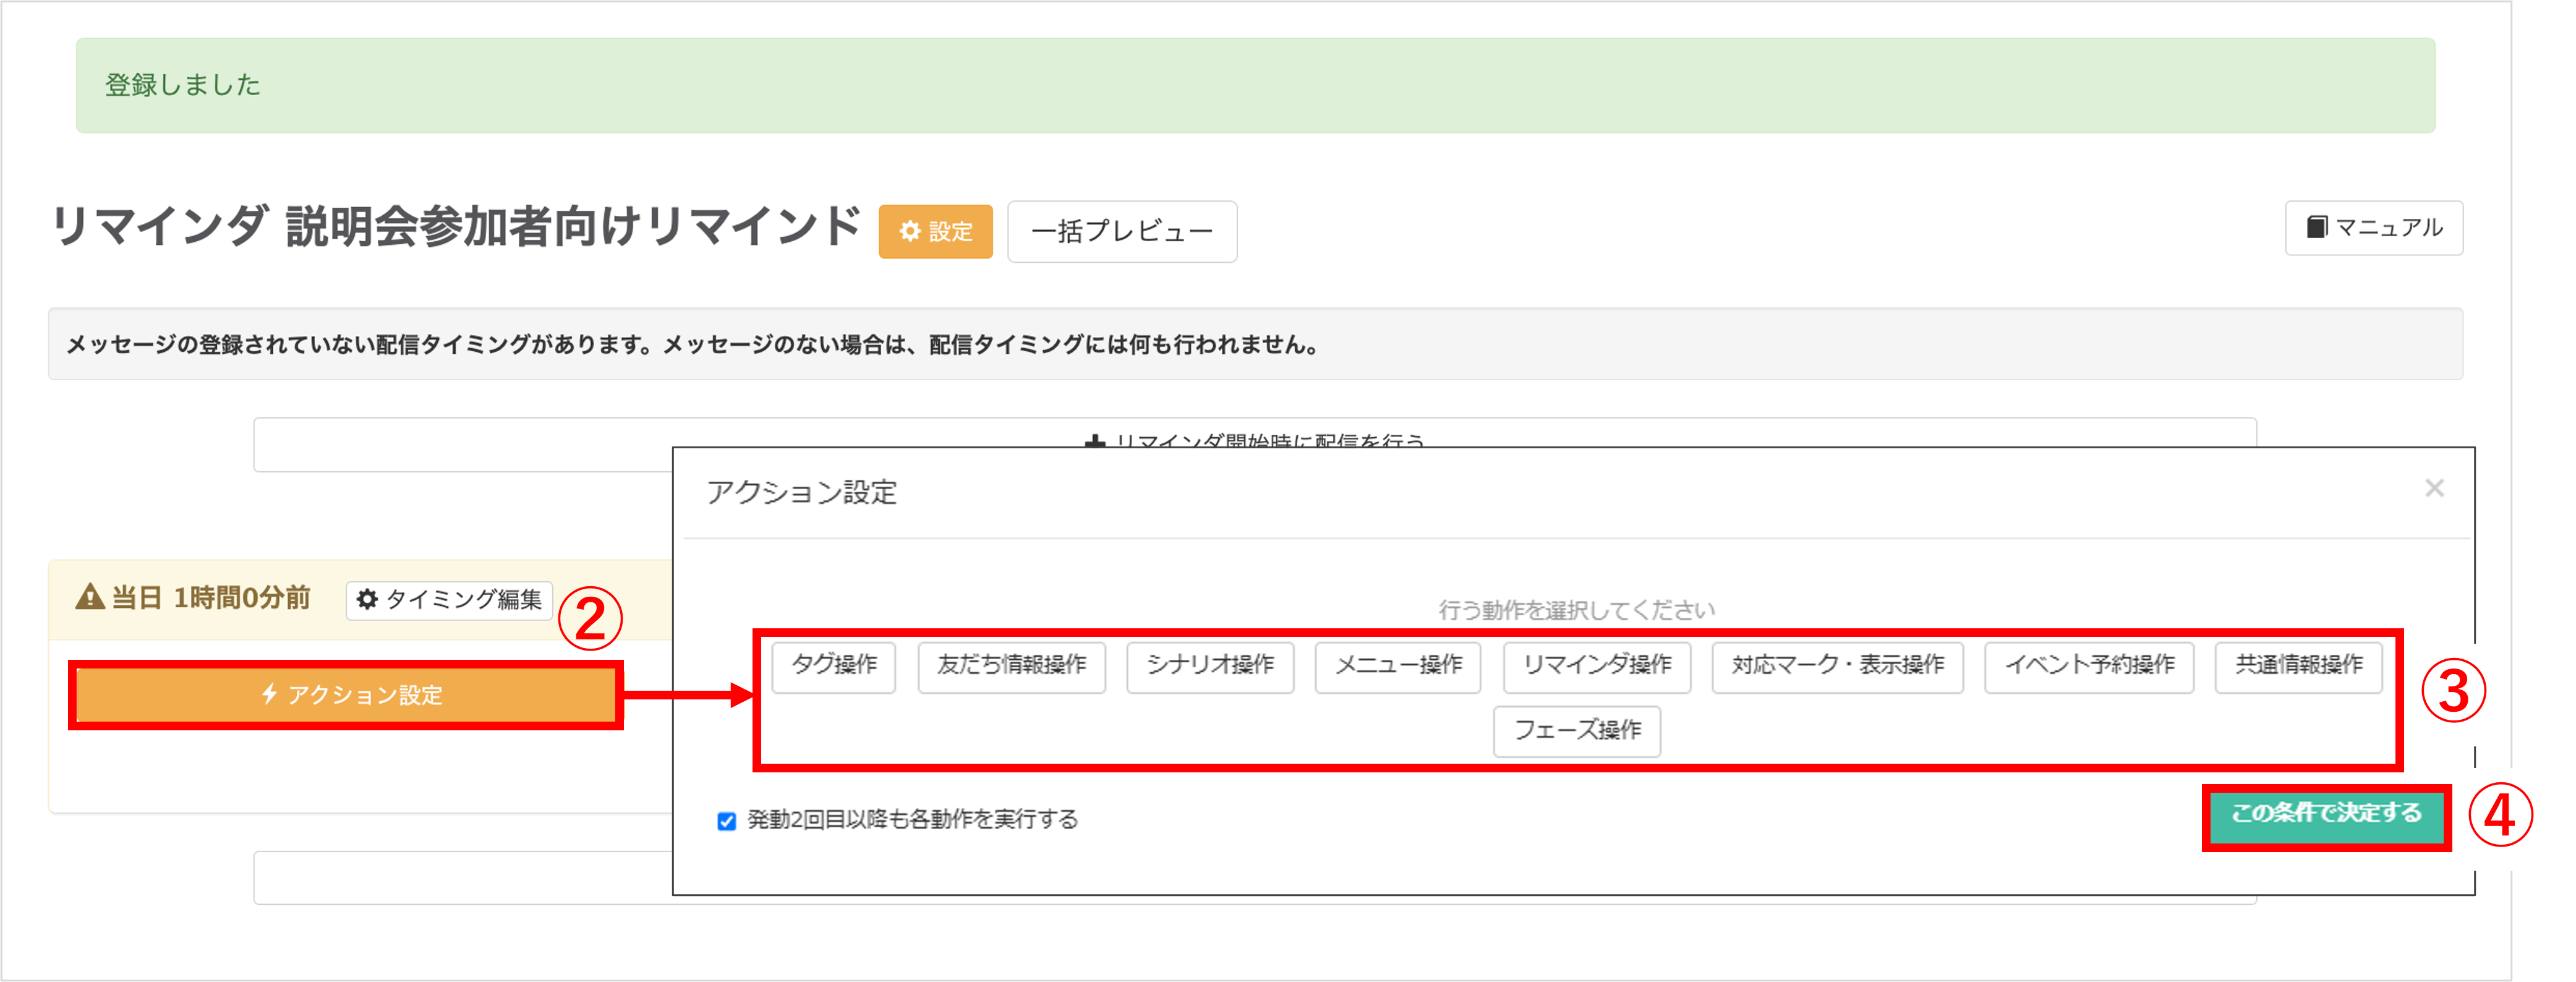
Task: Click the book icon beside マニュアル
Action: pos(2316,227)
